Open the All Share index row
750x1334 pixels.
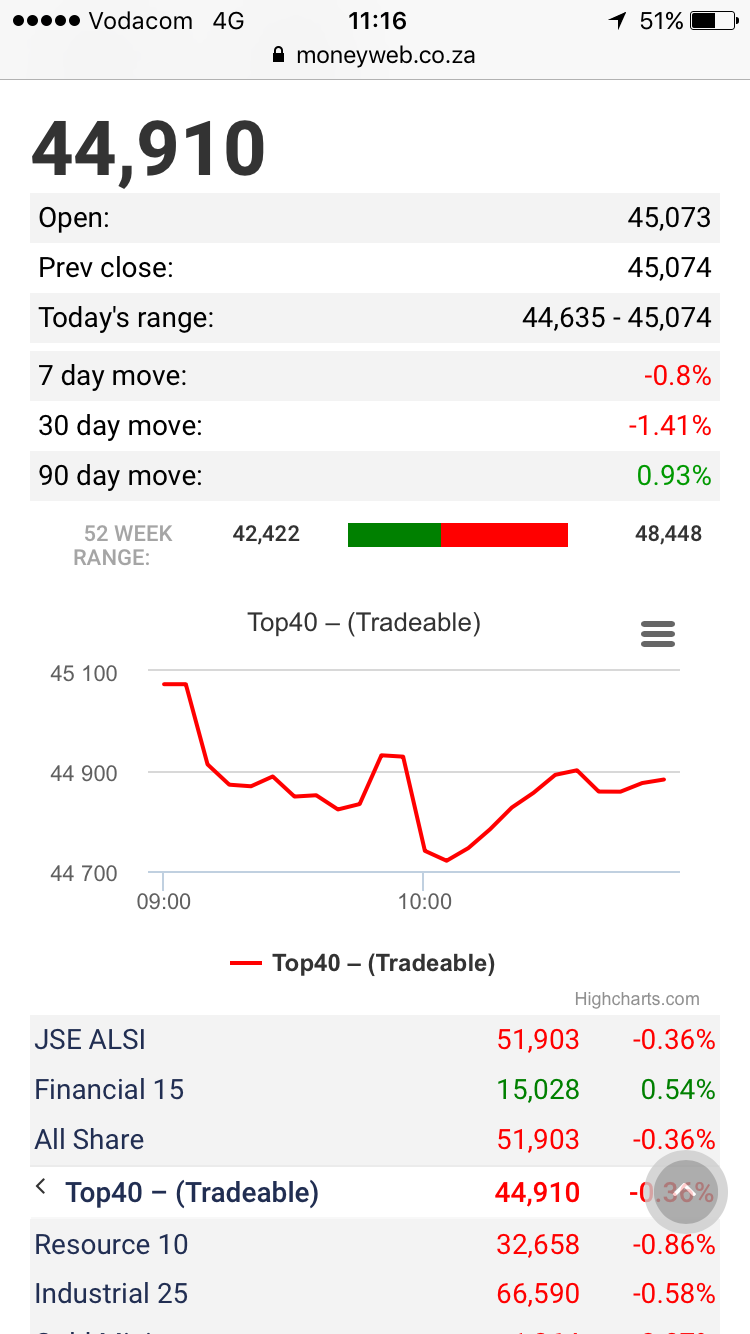click(x=375, y=1140)
